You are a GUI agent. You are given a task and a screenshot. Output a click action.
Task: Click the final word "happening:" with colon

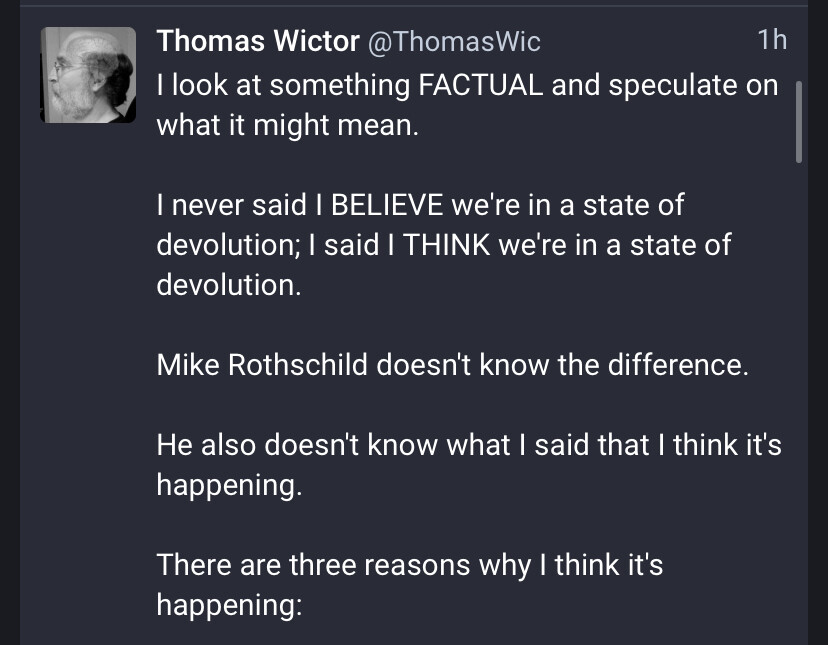[x=229, y=605]
